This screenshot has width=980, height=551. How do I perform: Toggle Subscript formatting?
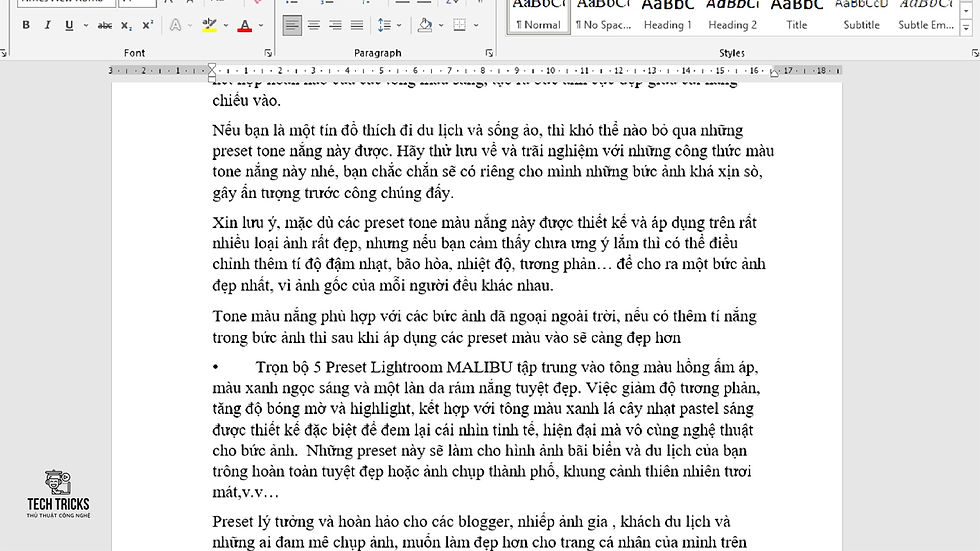coord(126,25)
